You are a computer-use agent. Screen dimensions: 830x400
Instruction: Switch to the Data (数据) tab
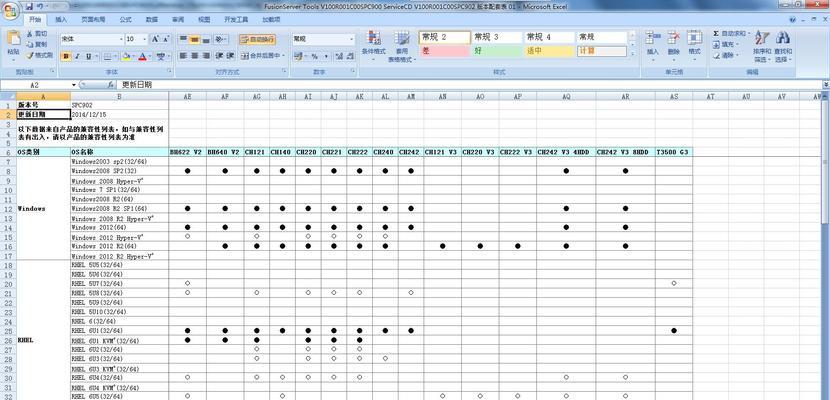click(151, 20)
